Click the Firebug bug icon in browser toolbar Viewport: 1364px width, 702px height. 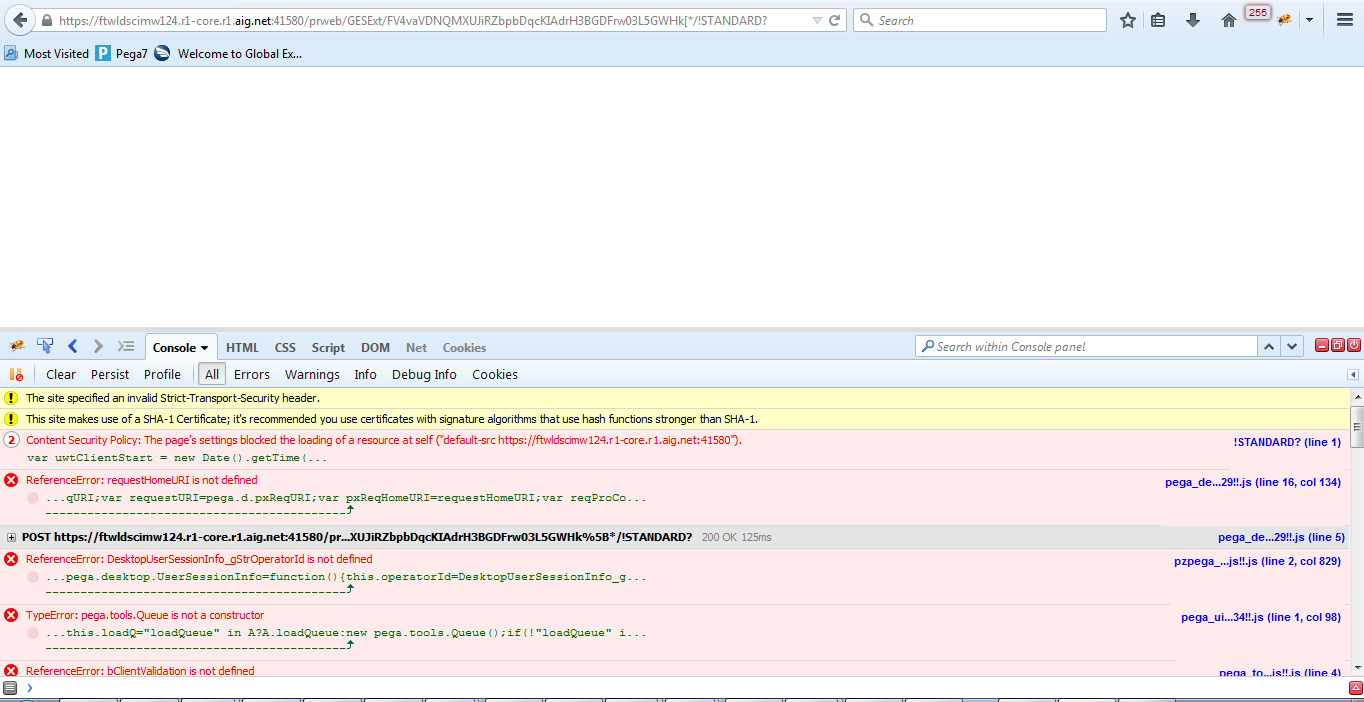click(1284, 20)
